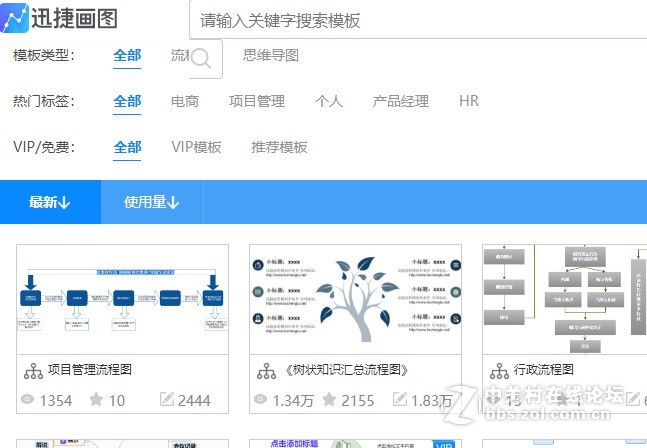Image resolution: width=647 pixels, height=448 pixels.
Task: Filter by 项目管理 tag
Action: tap(257, 101)
